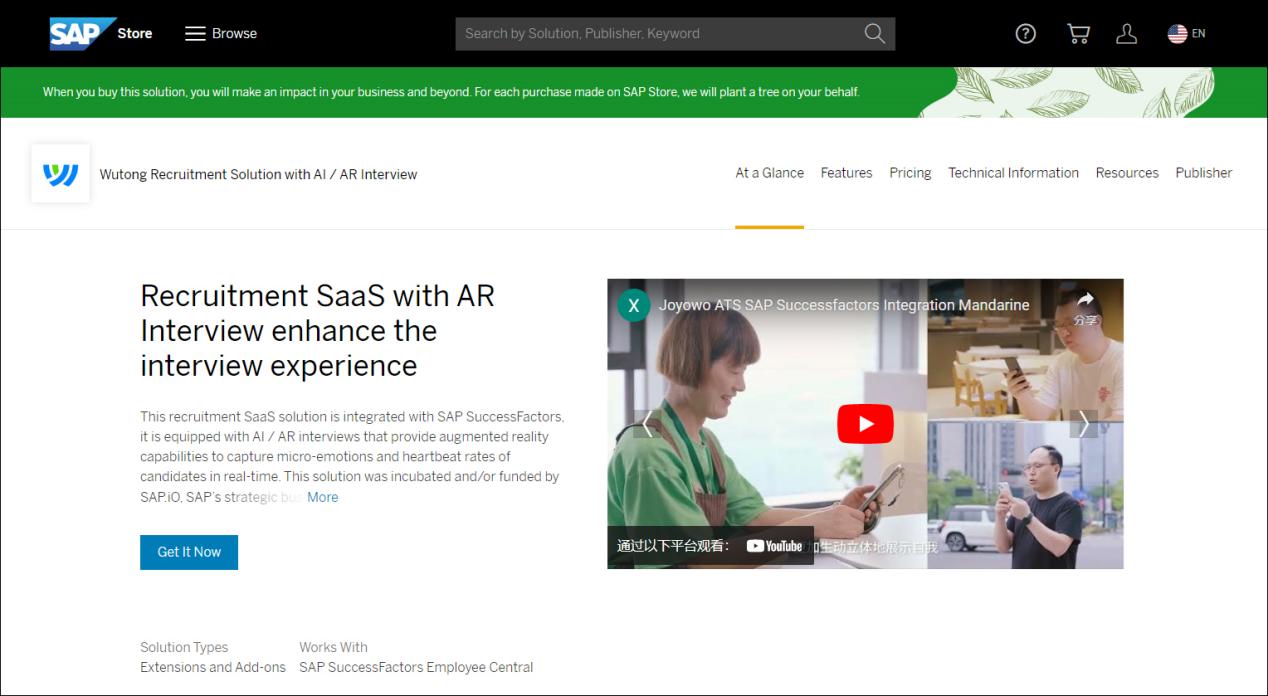The height and width of the screenshot is (696, 1268).
Task: Switch to the Features tab
Action: [x=846, y=173]
